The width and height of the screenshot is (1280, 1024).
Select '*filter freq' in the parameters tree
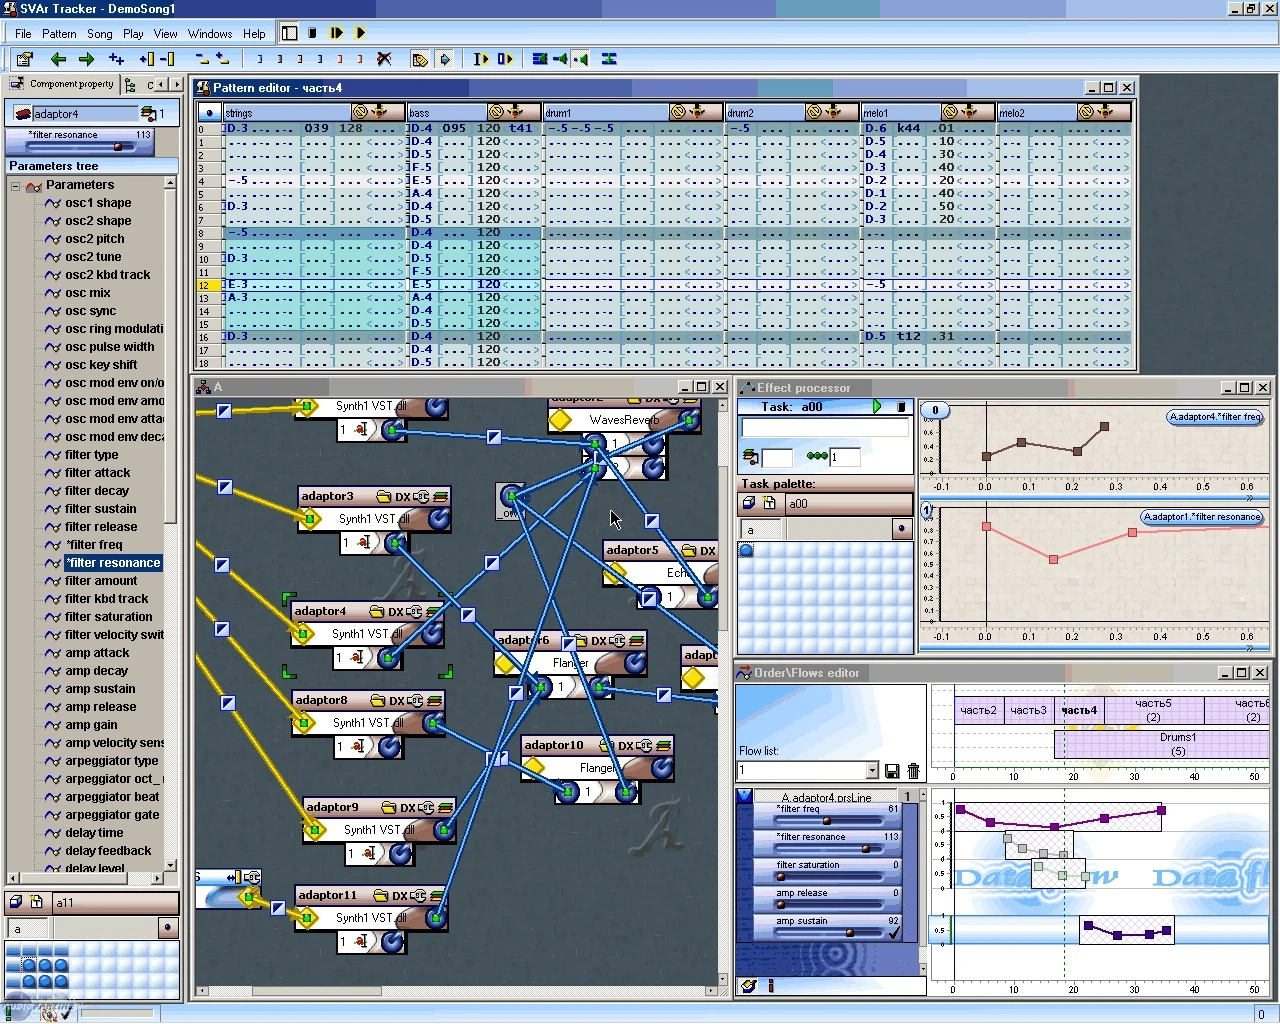coord(94,545)
